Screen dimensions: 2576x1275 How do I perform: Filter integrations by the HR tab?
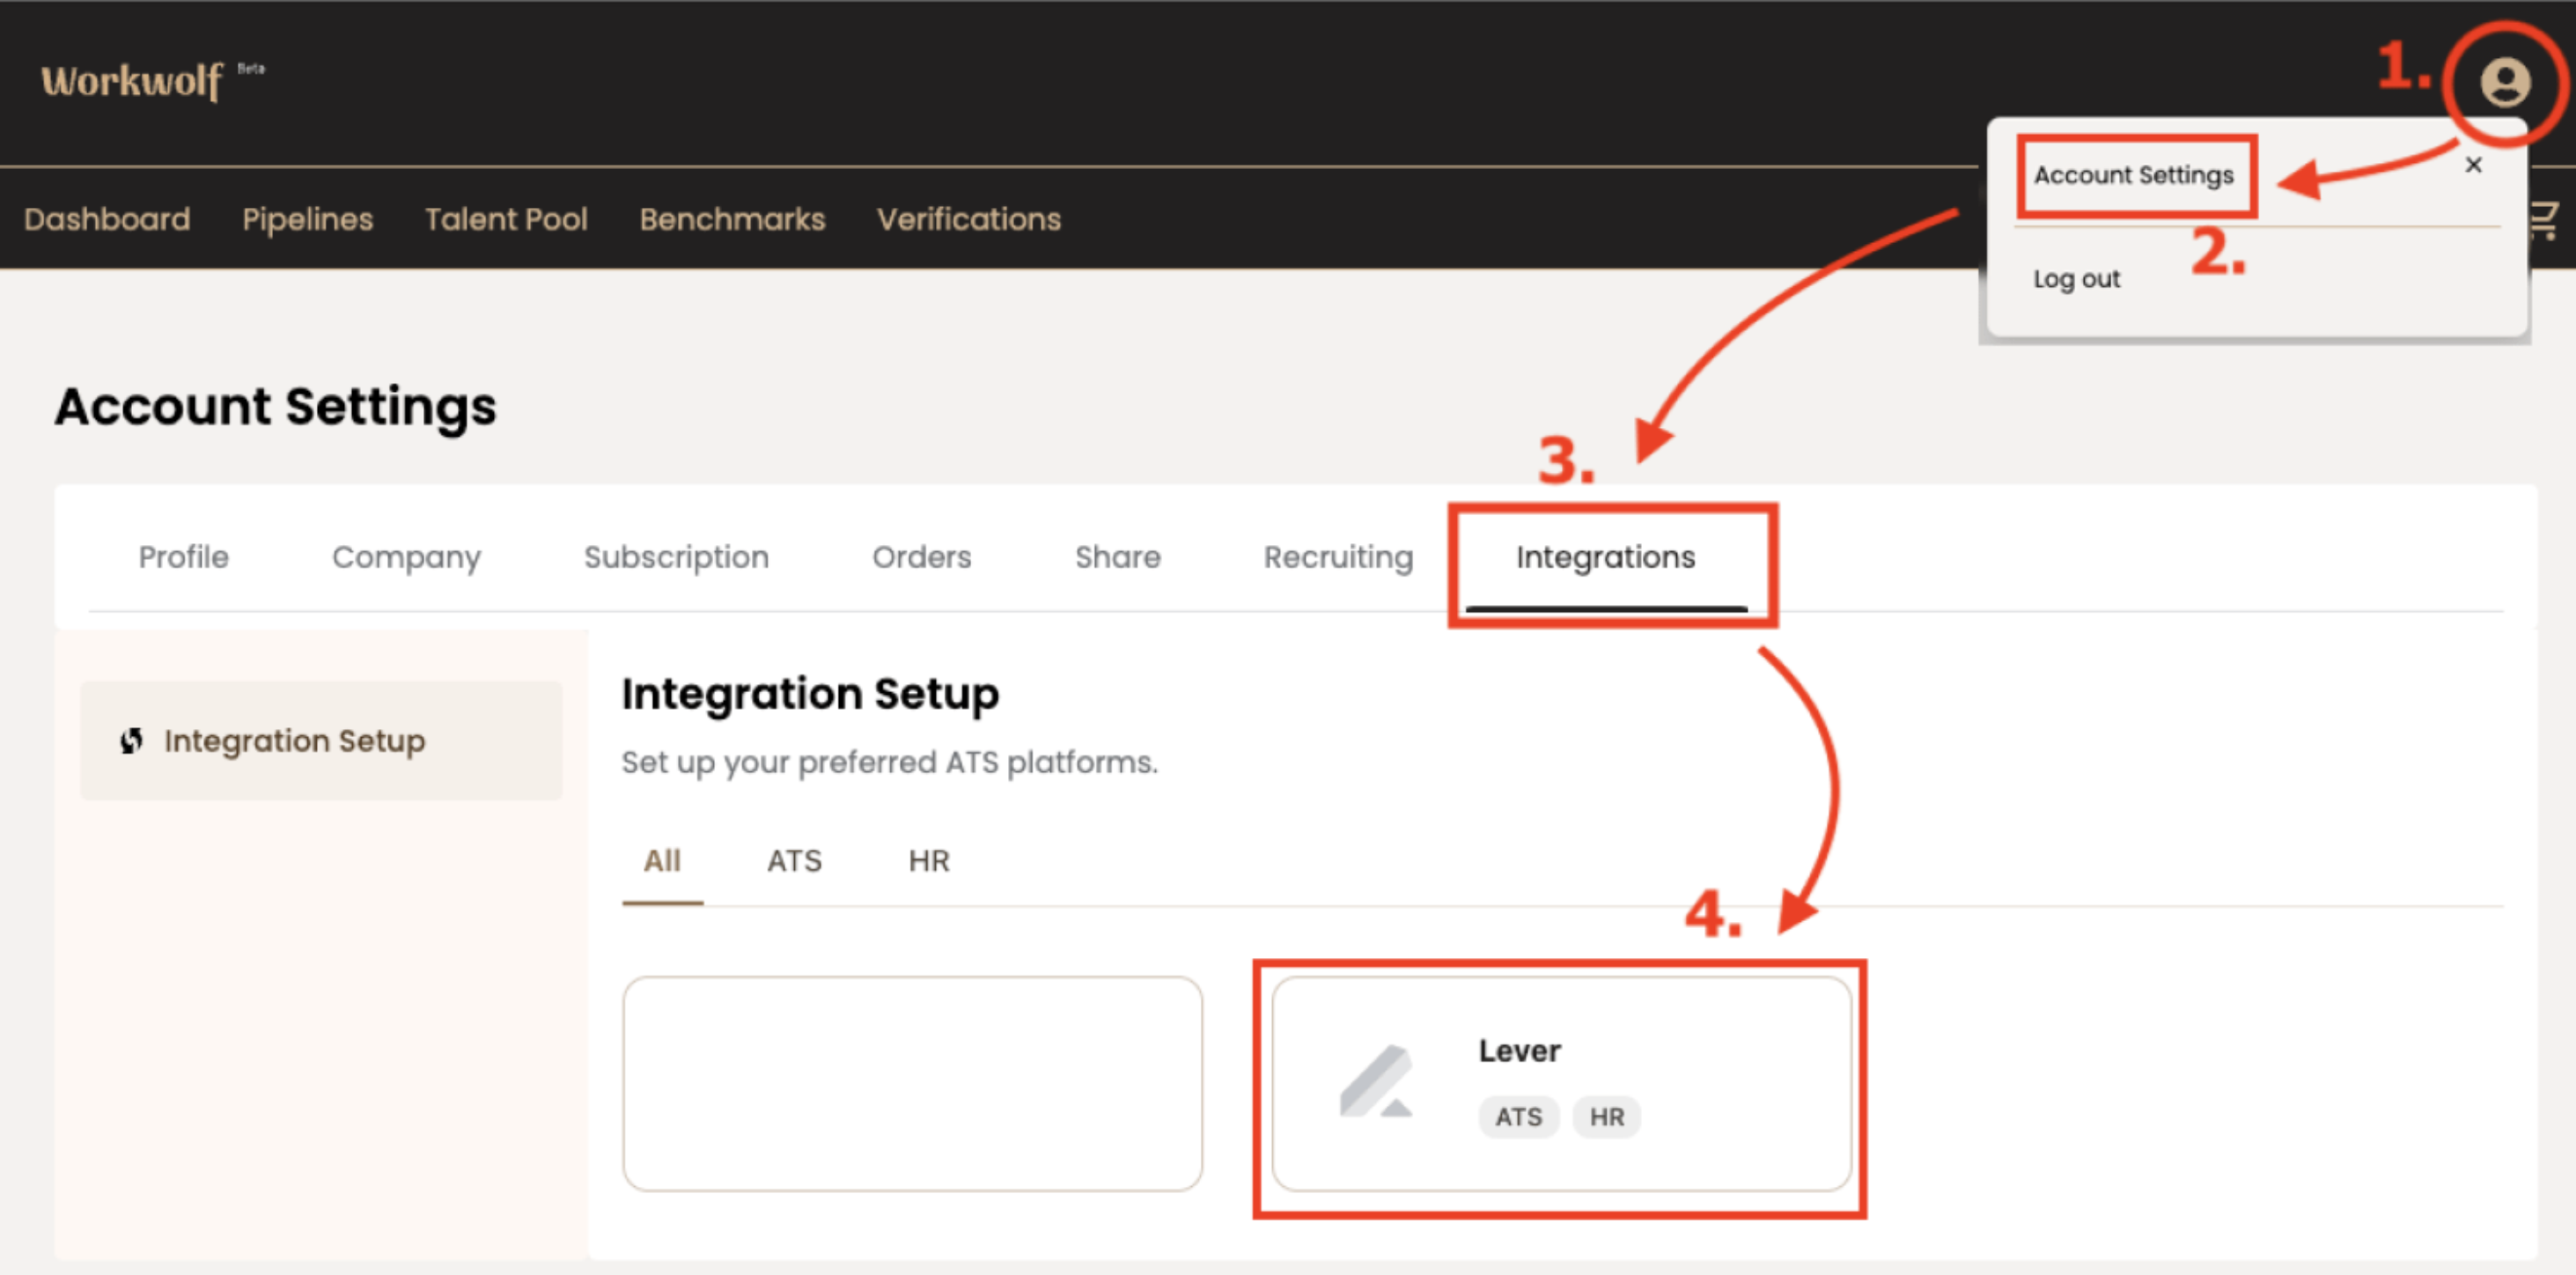click(x=928, y=861)
